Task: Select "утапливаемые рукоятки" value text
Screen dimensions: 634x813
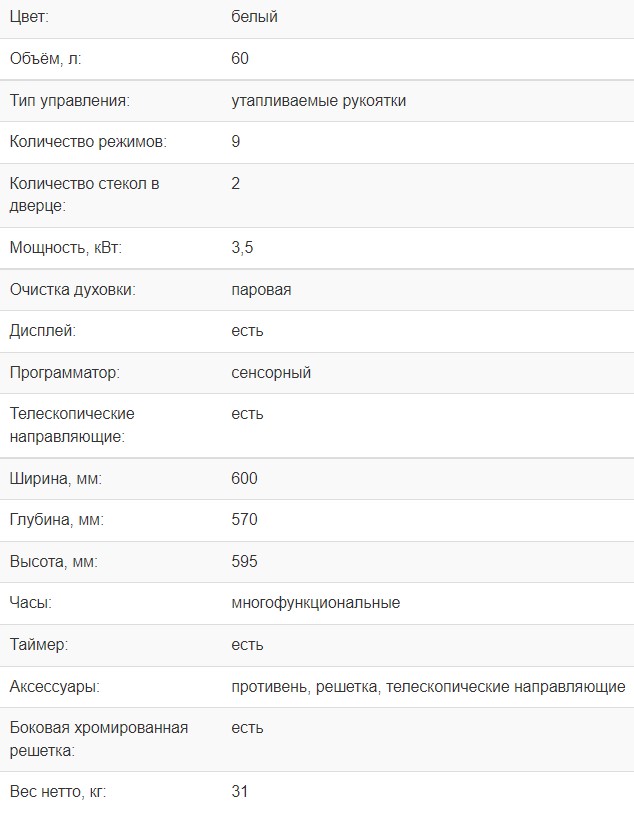Action: pos(318,101)
